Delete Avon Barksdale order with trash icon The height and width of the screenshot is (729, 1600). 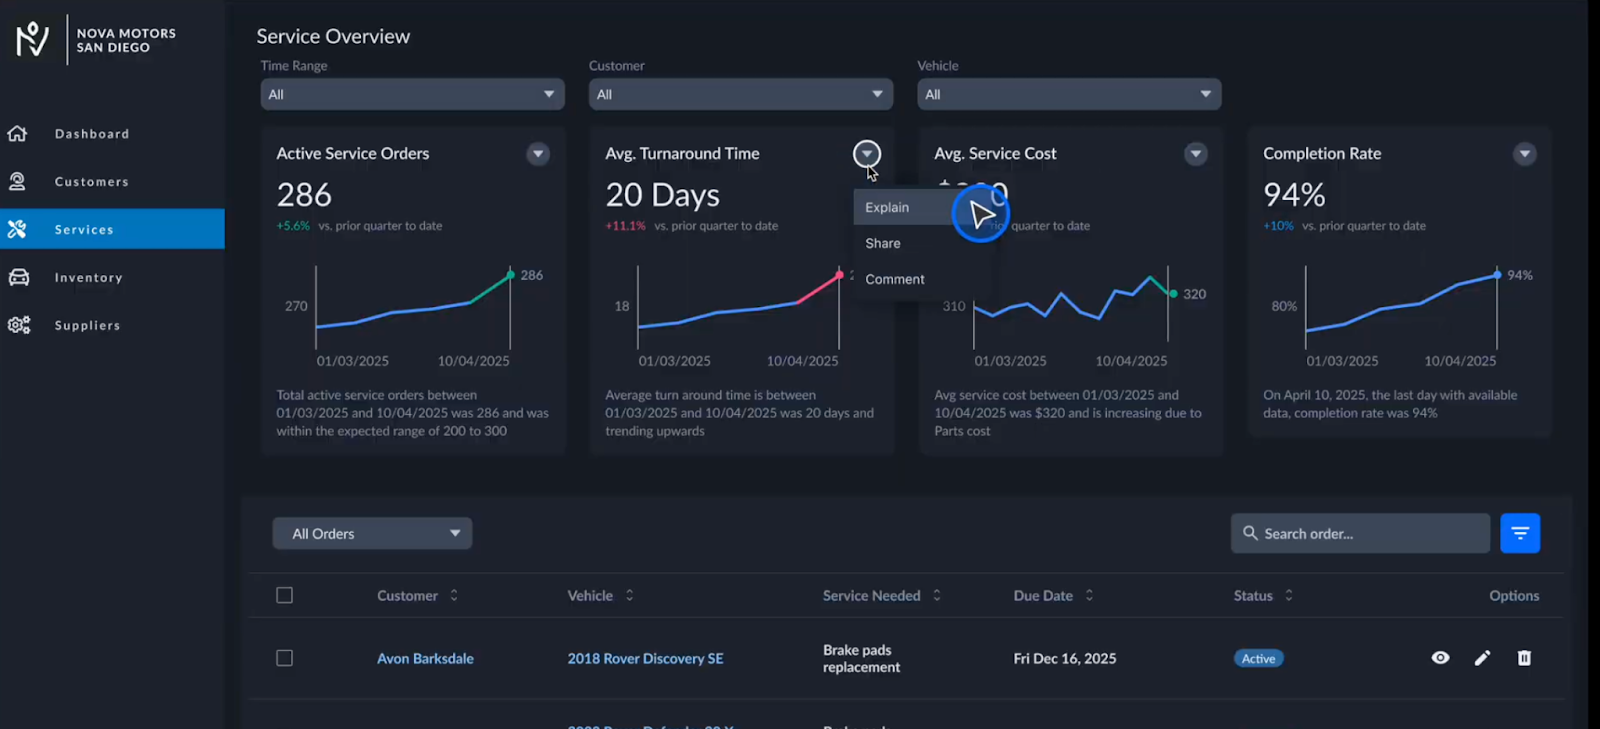[x=1524, y=658]
